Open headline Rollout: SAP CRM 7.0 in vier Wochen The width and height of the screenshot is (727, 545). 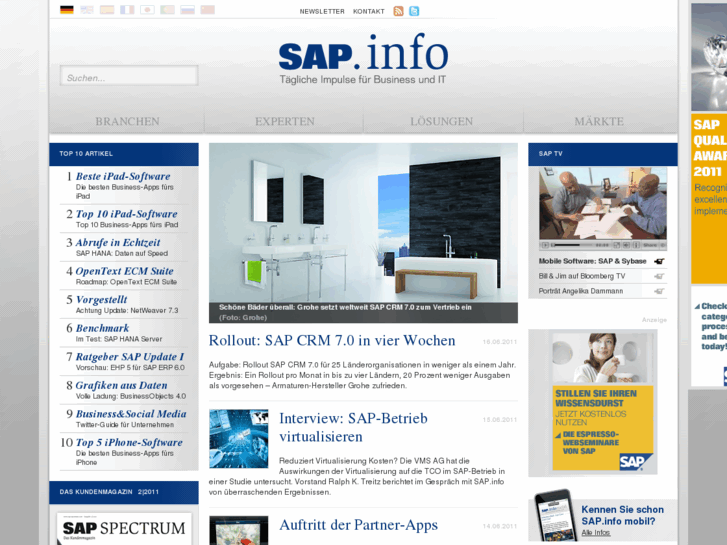(332, 340)
